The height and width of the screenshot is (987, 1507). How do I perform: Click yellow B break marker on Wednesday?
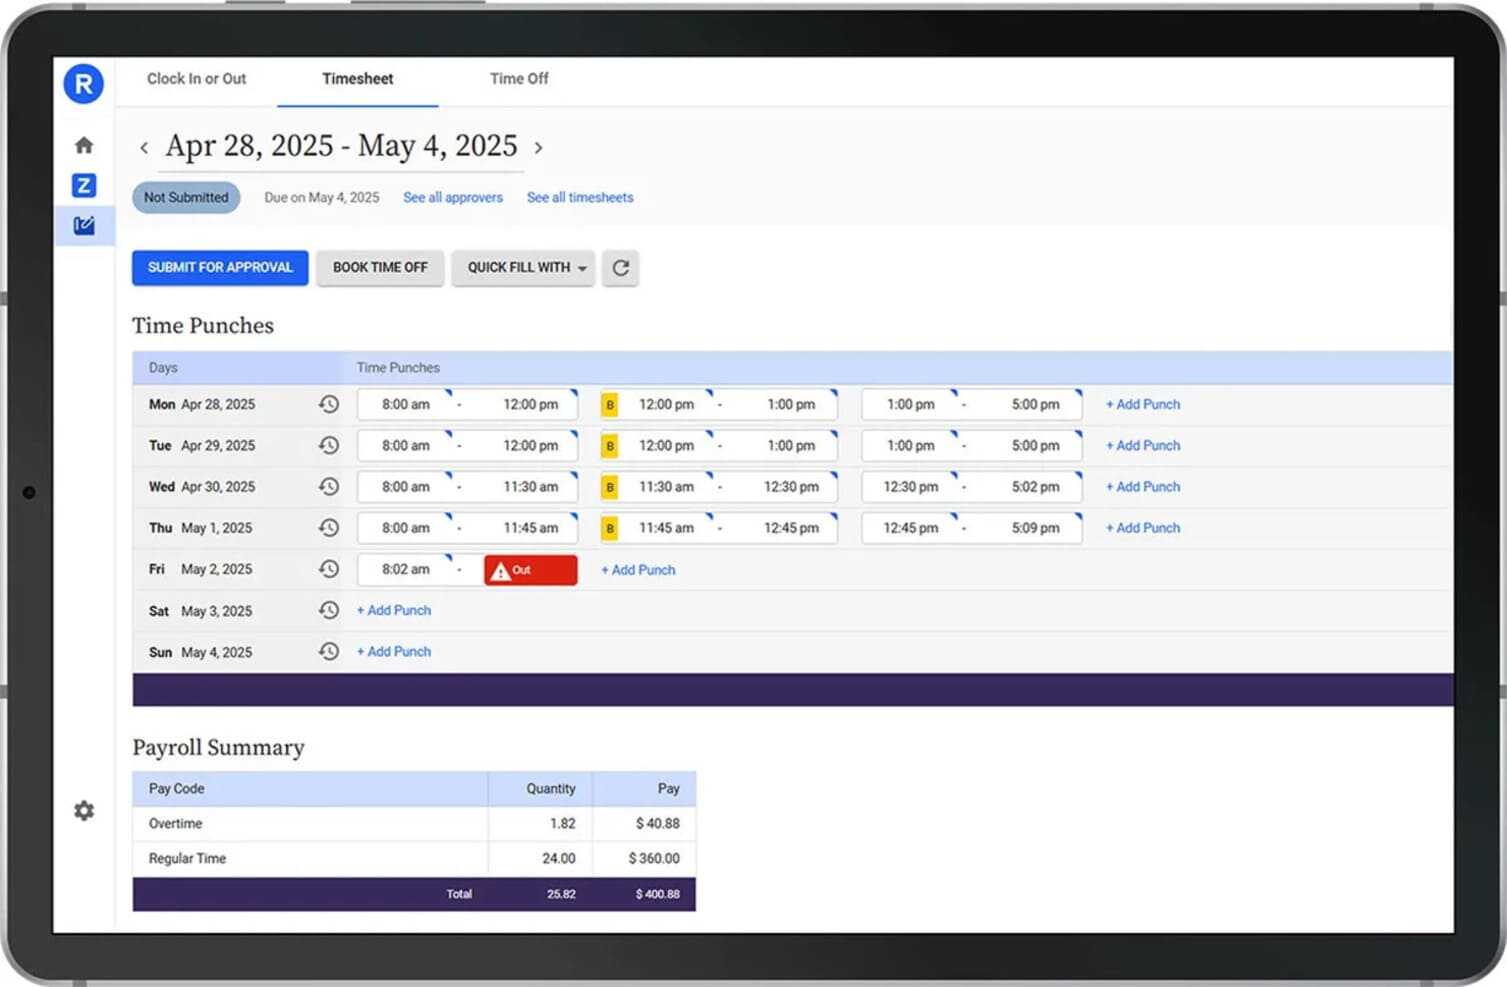610,487
